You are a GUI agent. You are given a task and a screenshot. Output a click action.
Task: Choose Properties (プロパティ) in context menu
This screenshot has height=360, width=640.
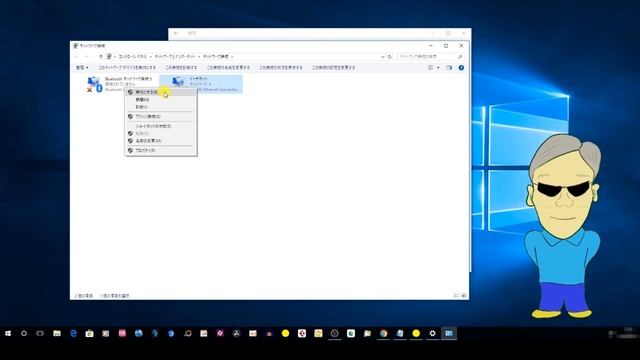coord(161,151)
